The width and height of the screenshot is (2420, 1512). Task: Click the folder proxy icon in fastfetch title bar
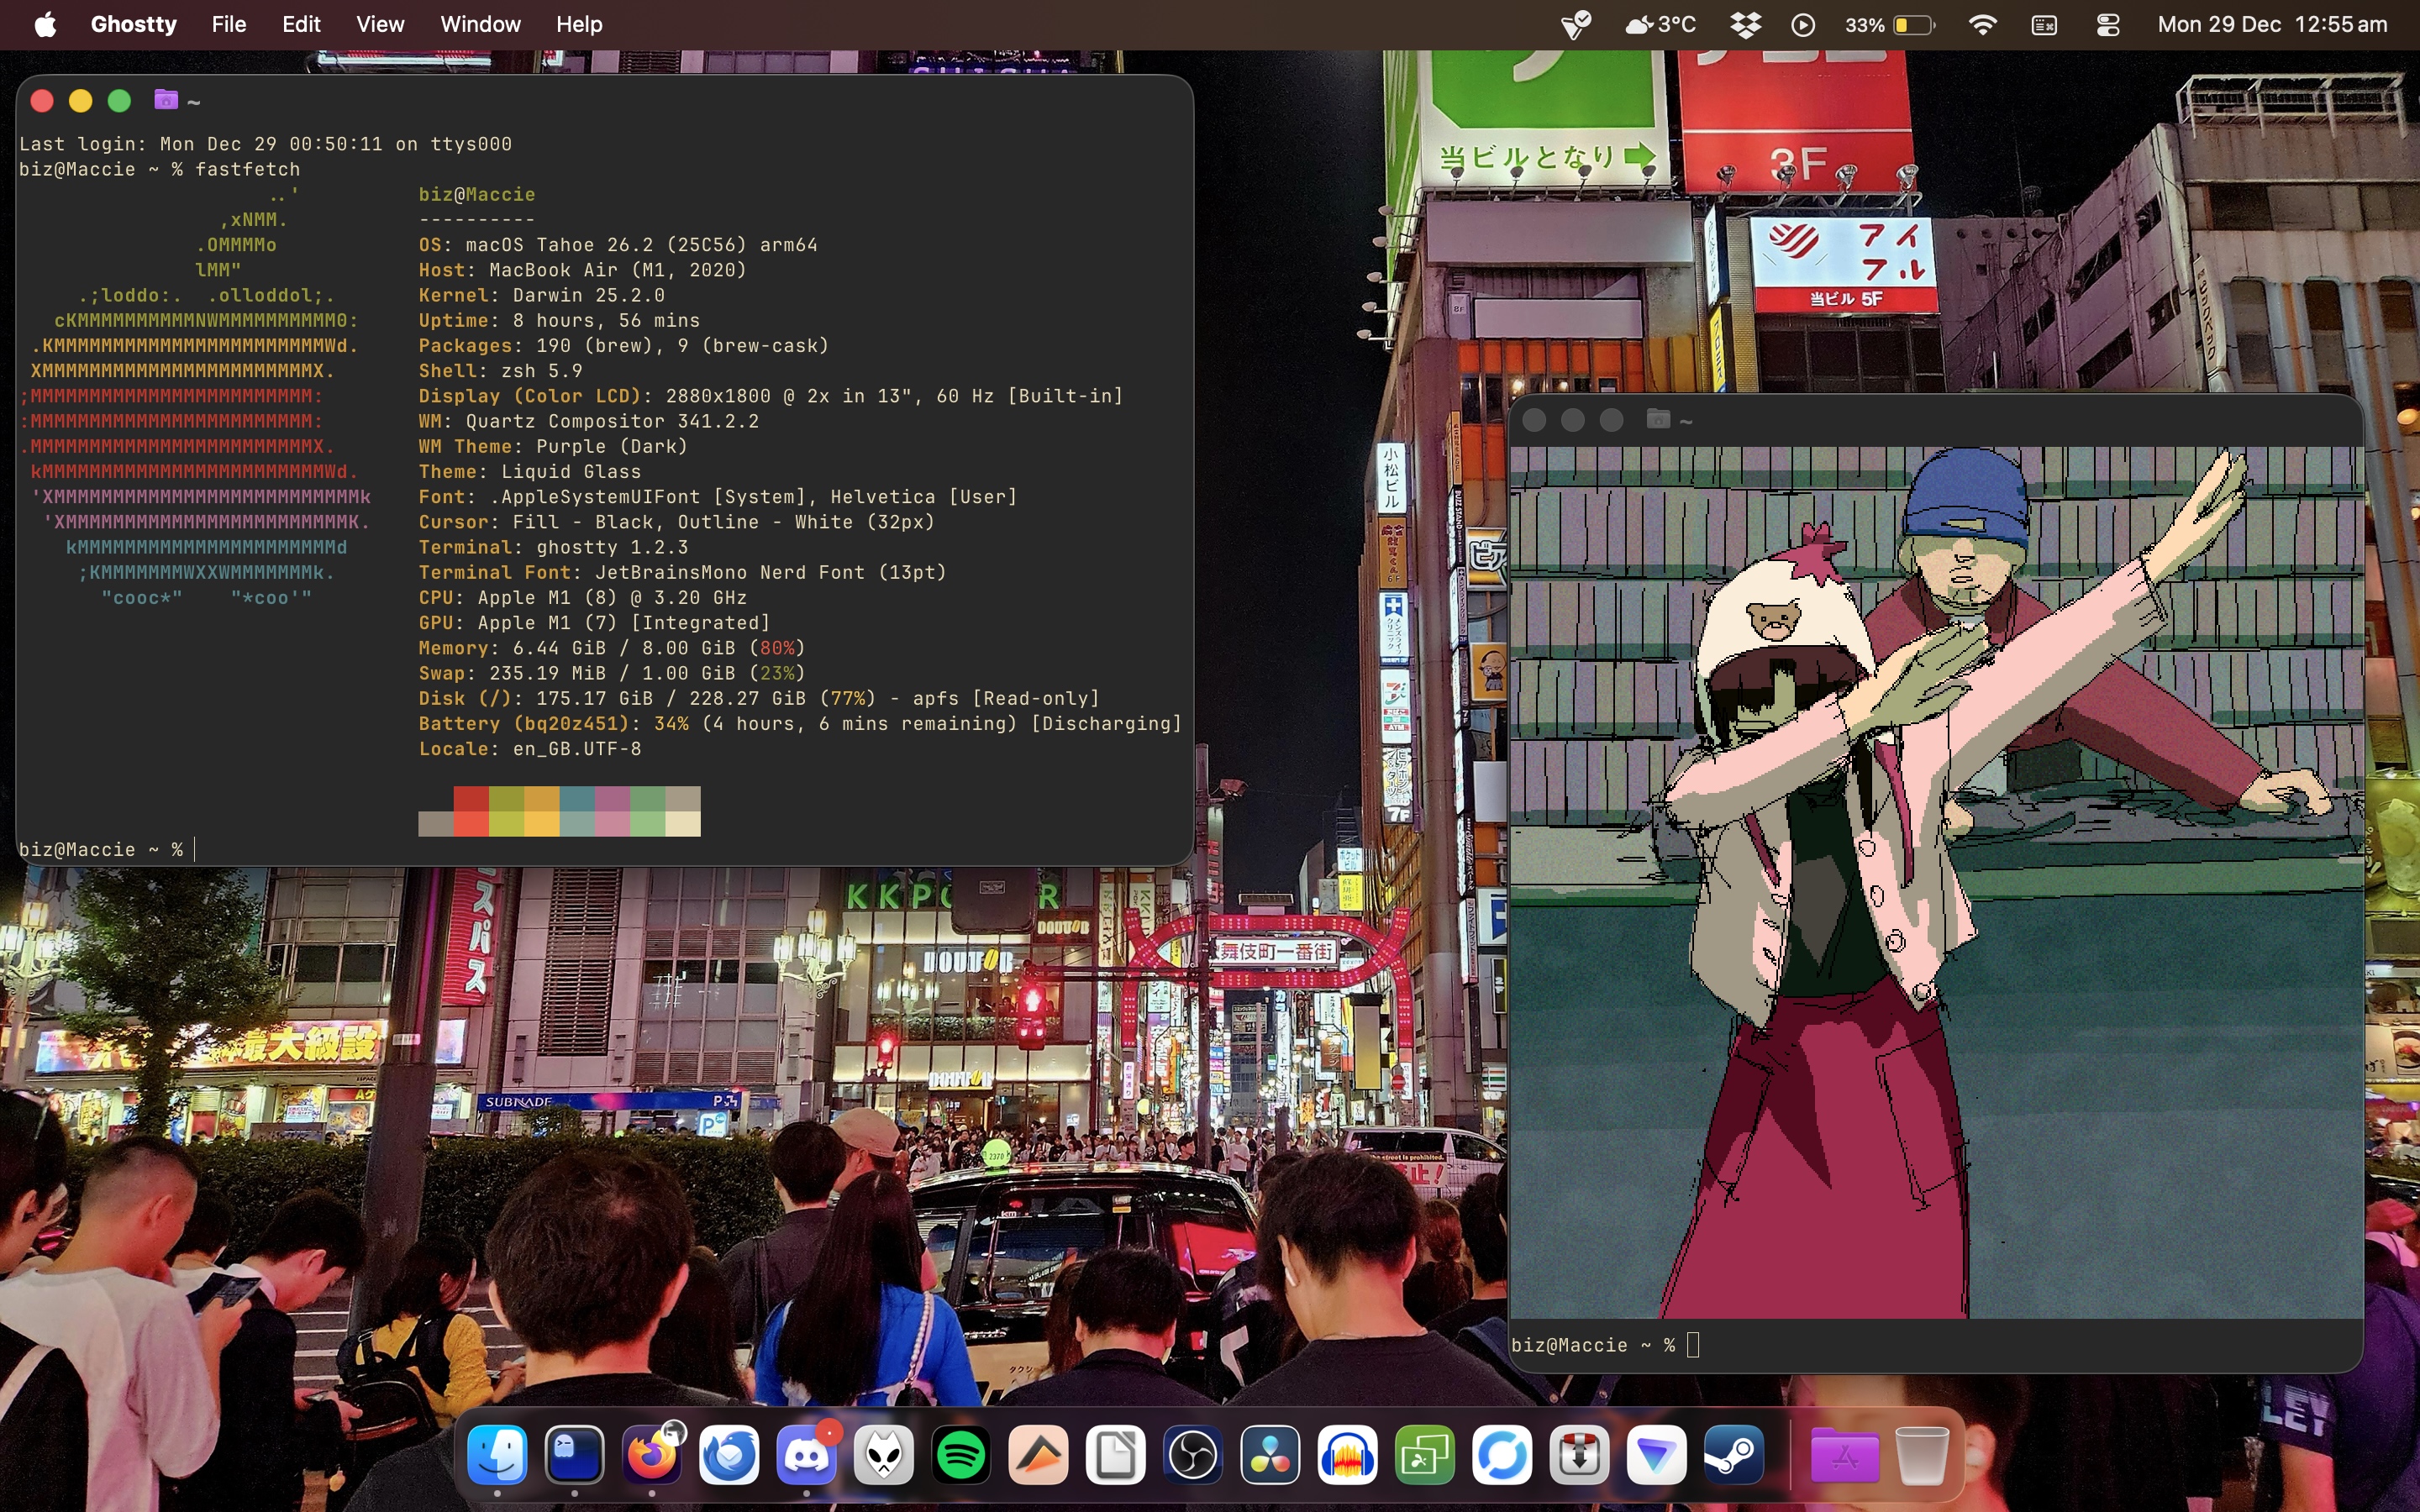166,100
